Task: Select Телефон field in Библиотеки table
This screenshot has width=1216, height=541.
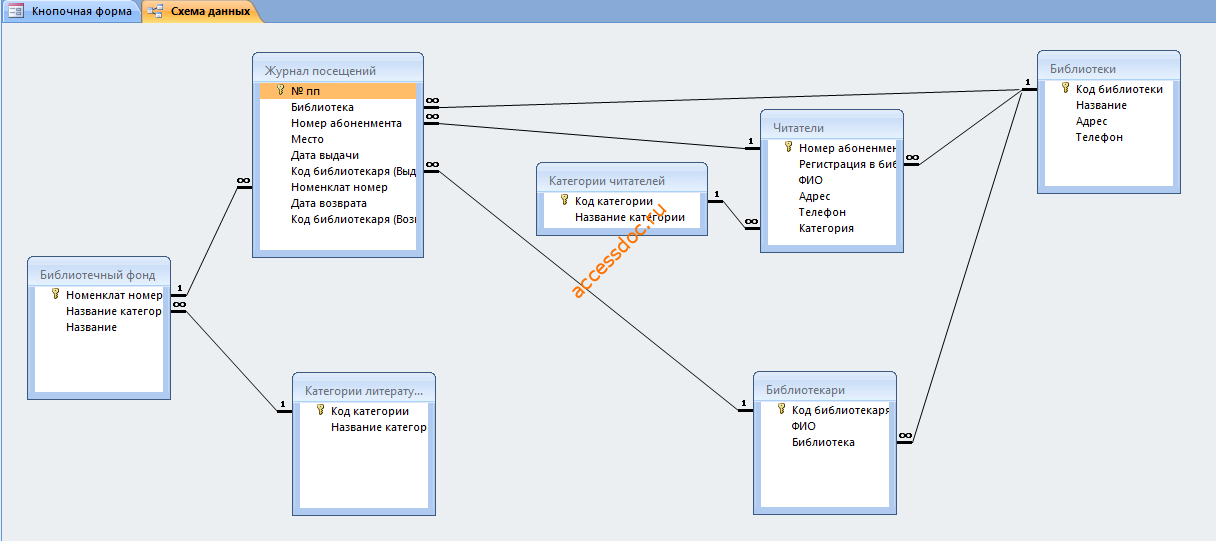Action: click(1108, 137)
